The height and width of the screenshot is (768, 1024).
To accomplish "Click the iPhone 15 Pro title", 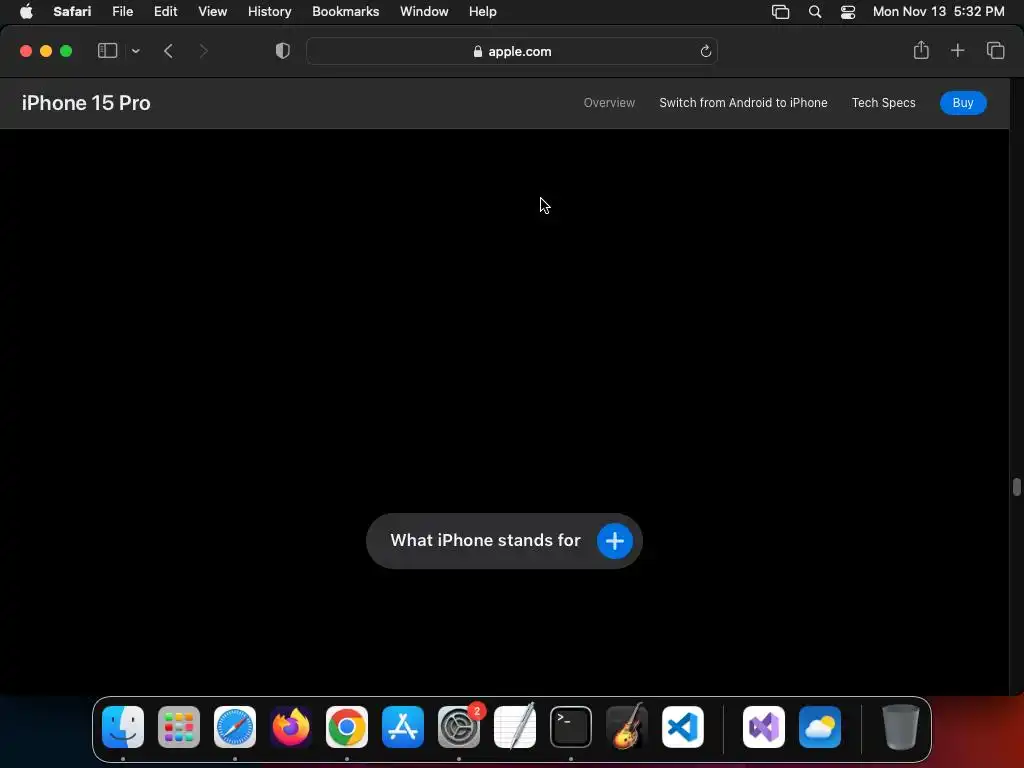I will (86, 103).
